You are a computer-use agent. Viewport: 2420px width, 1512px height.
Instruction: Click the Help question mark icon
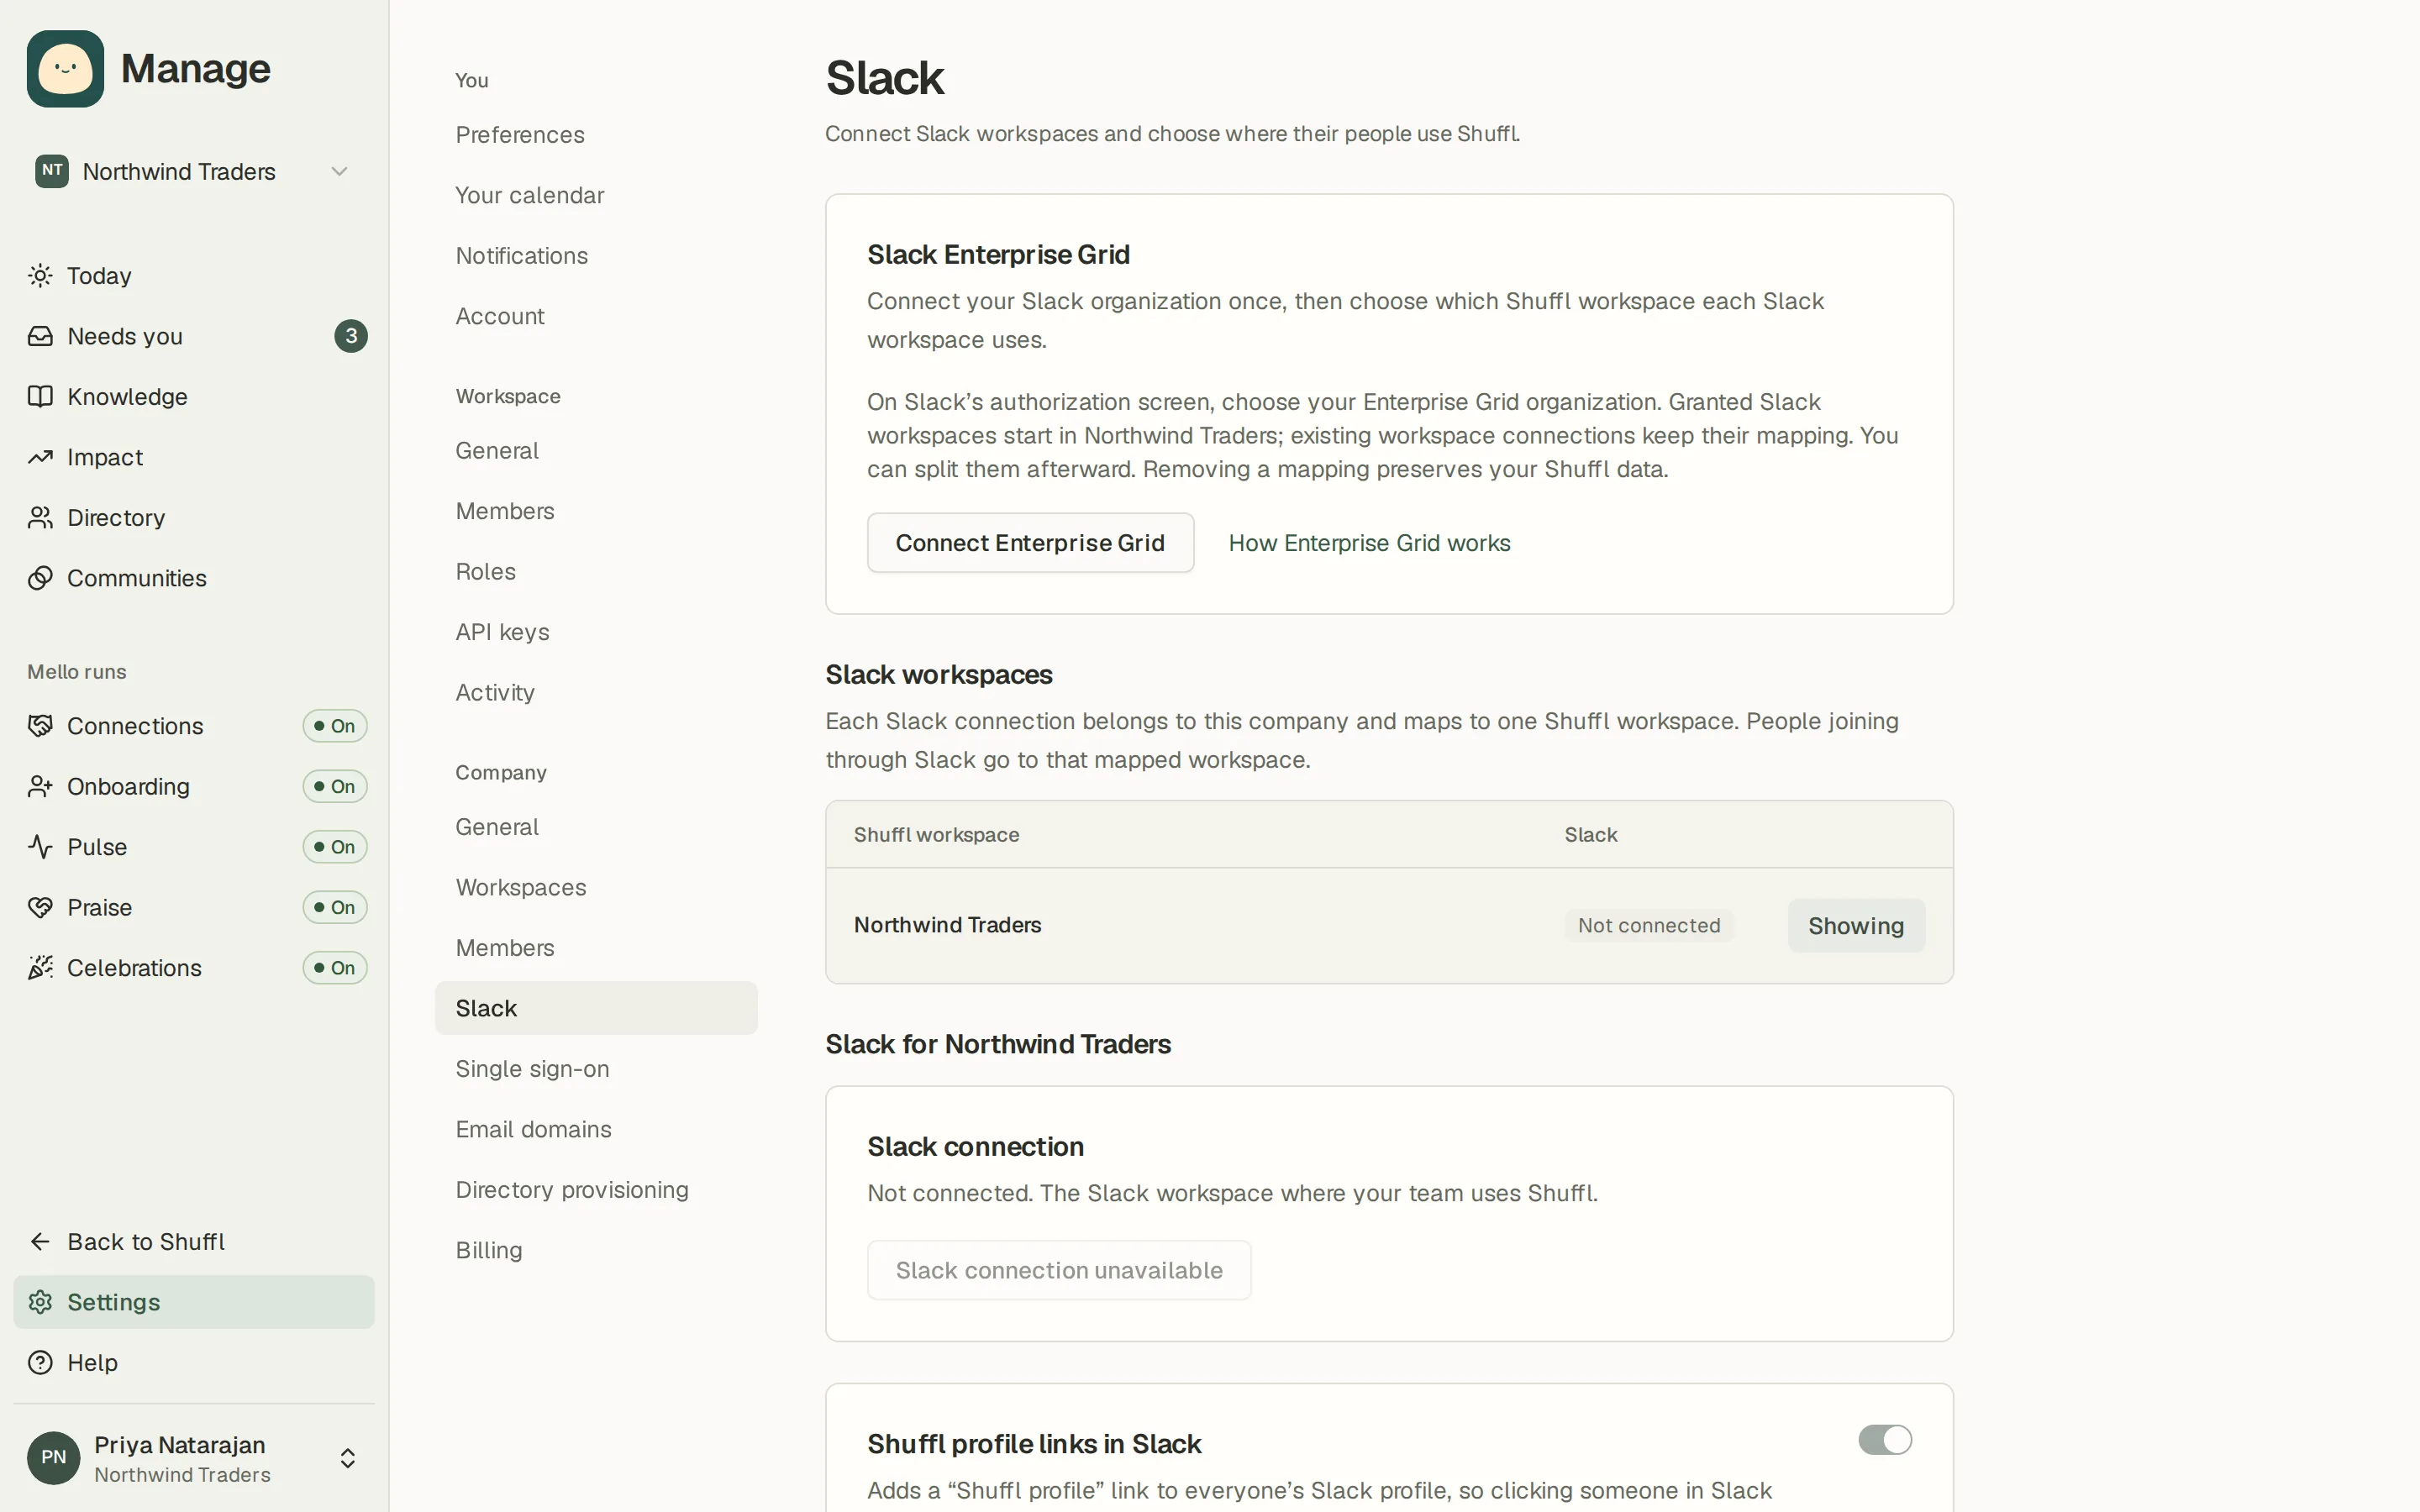(x=40, y=1362)
